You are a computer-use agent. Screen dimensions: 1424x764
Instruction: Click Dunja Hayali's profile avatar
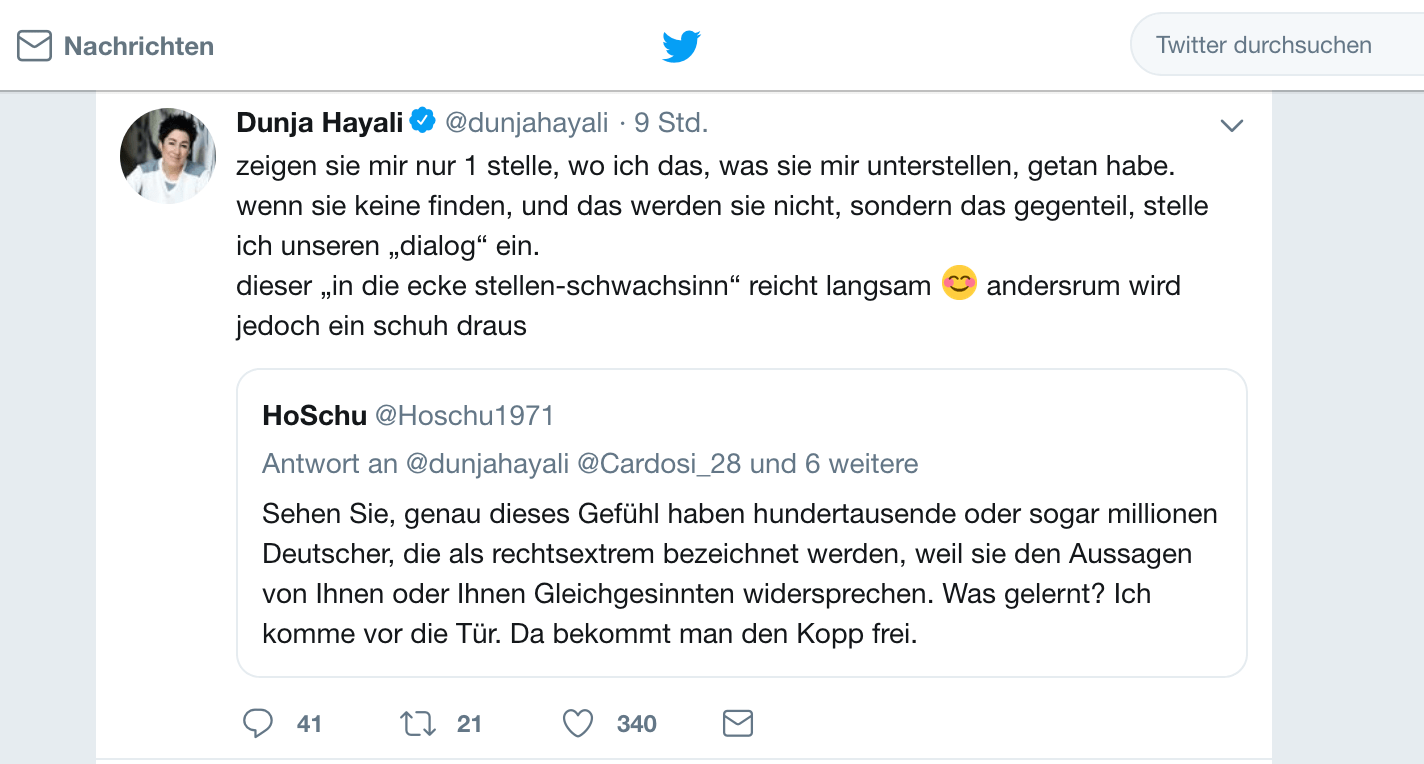(x=167, y=156)
